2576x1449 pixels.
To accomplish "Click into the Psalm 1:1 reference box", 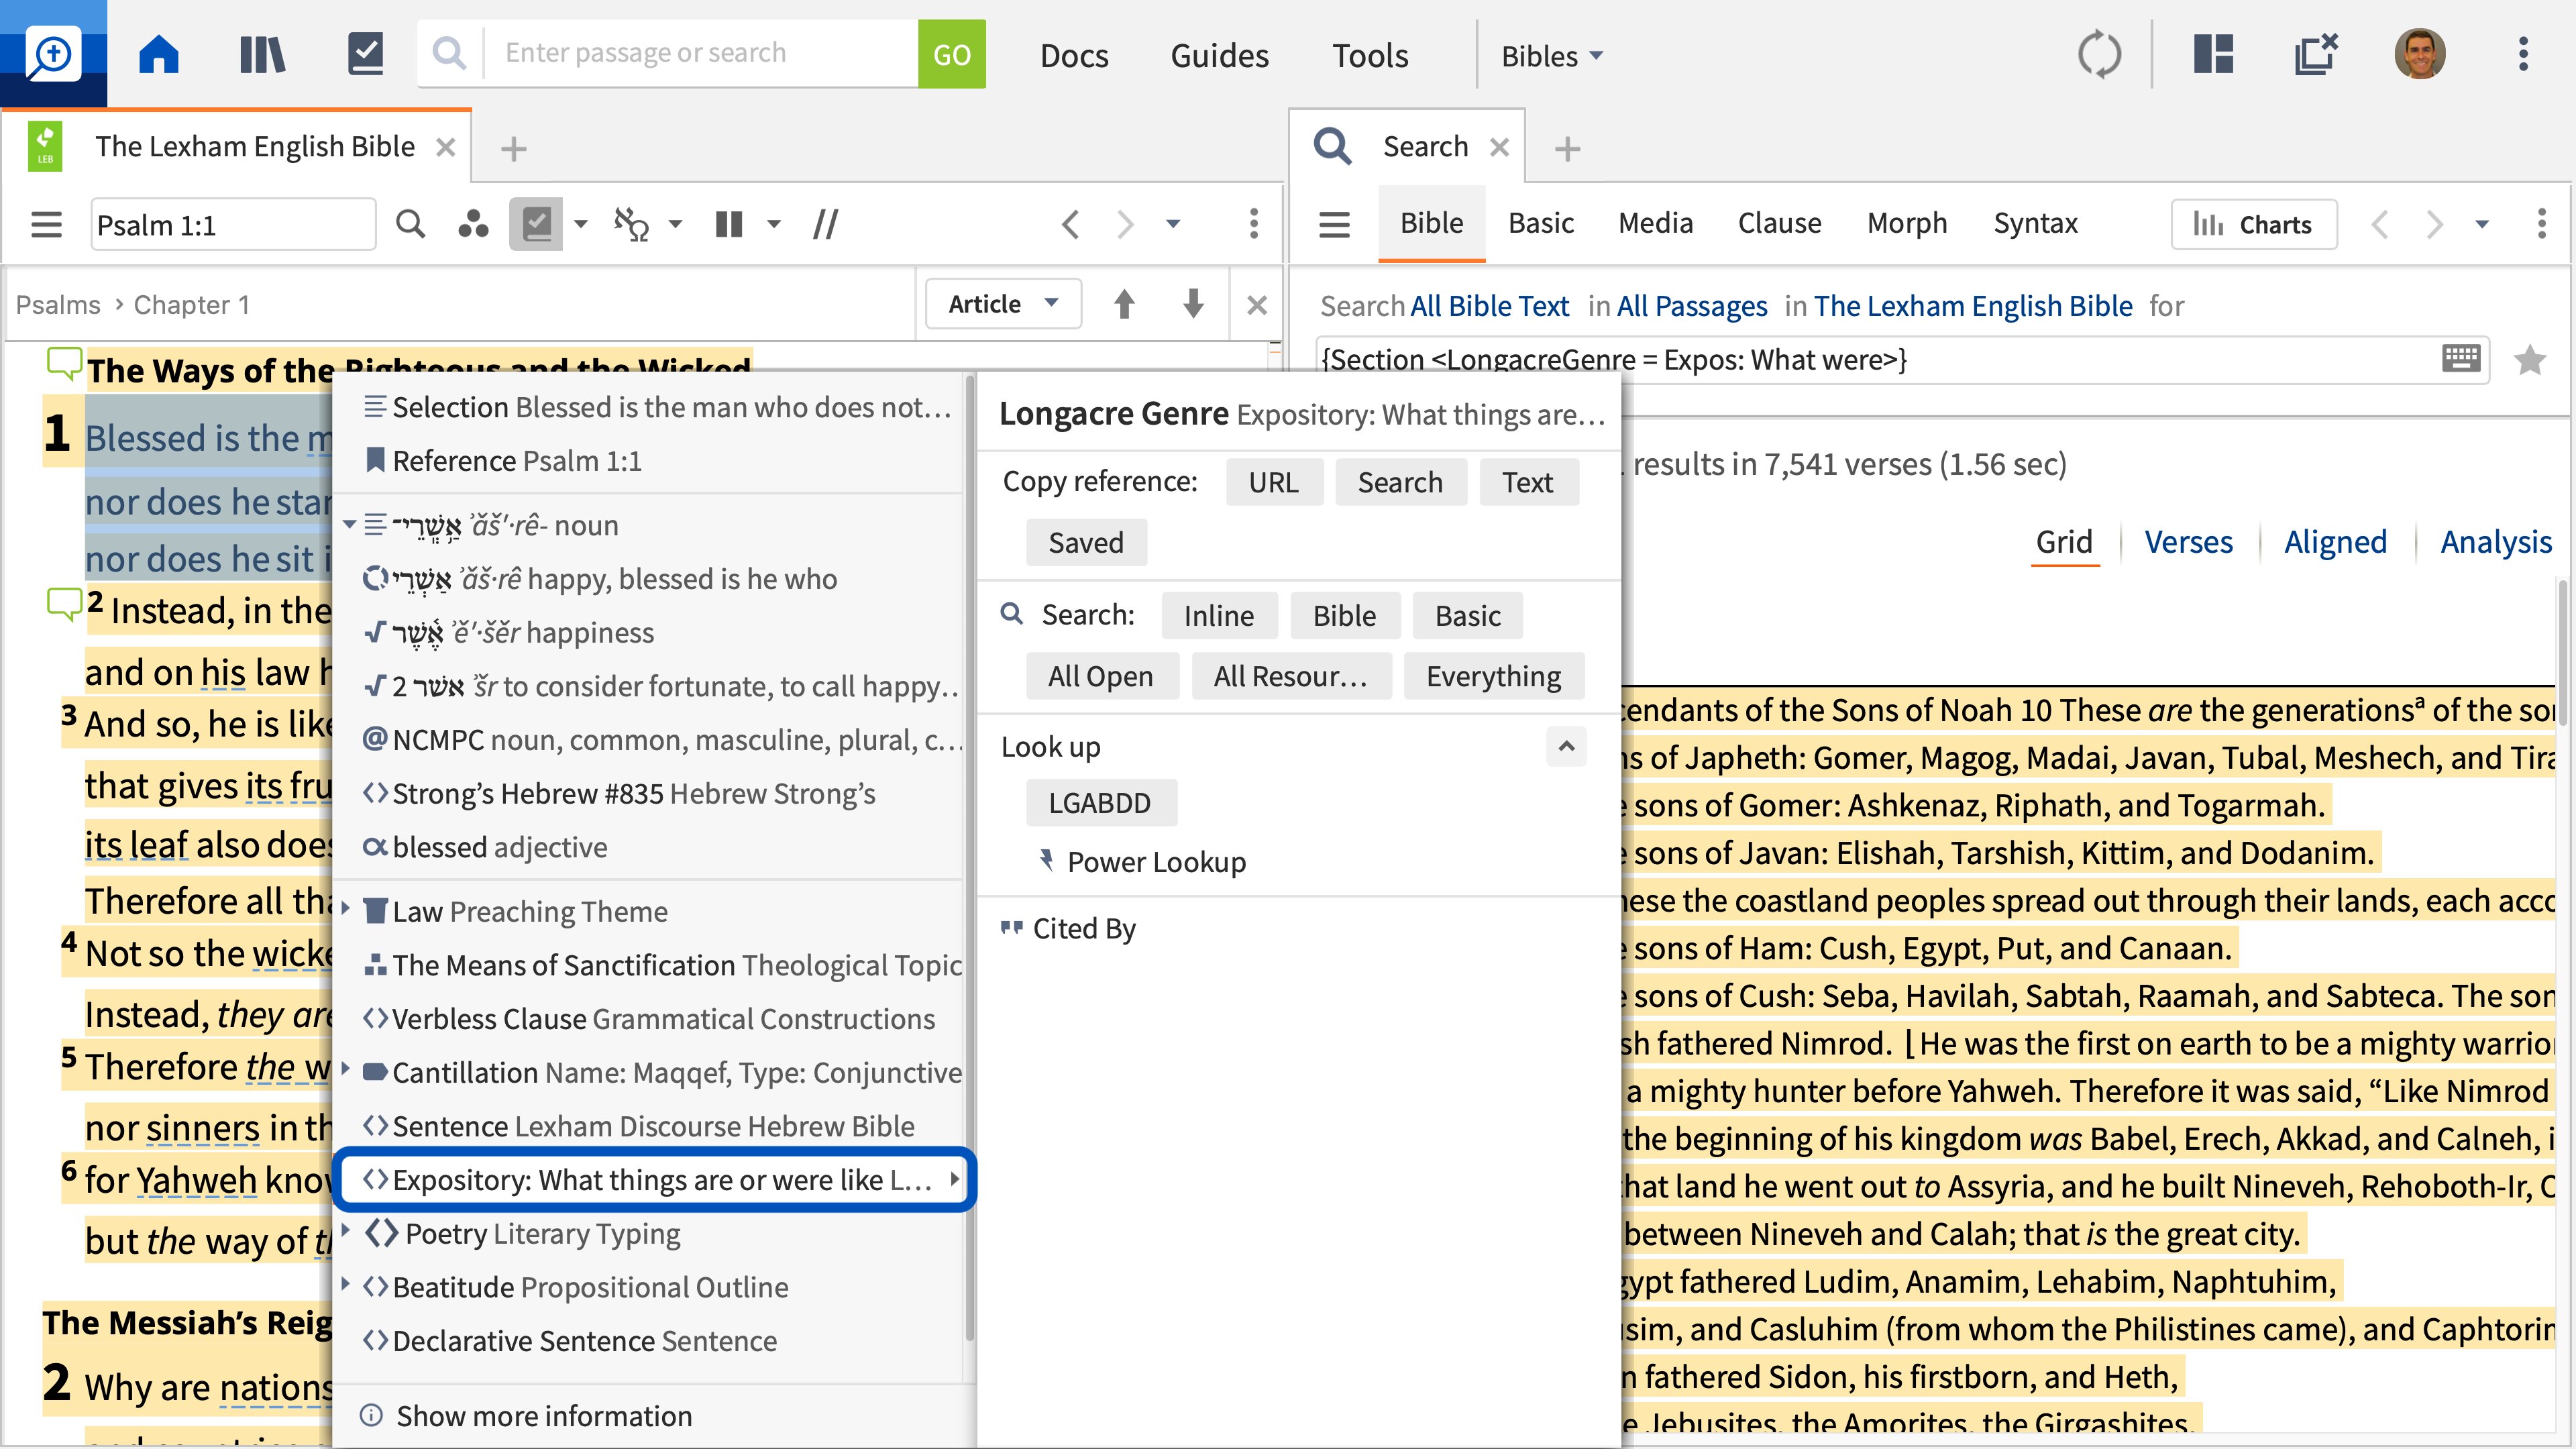I will (233, 224).
